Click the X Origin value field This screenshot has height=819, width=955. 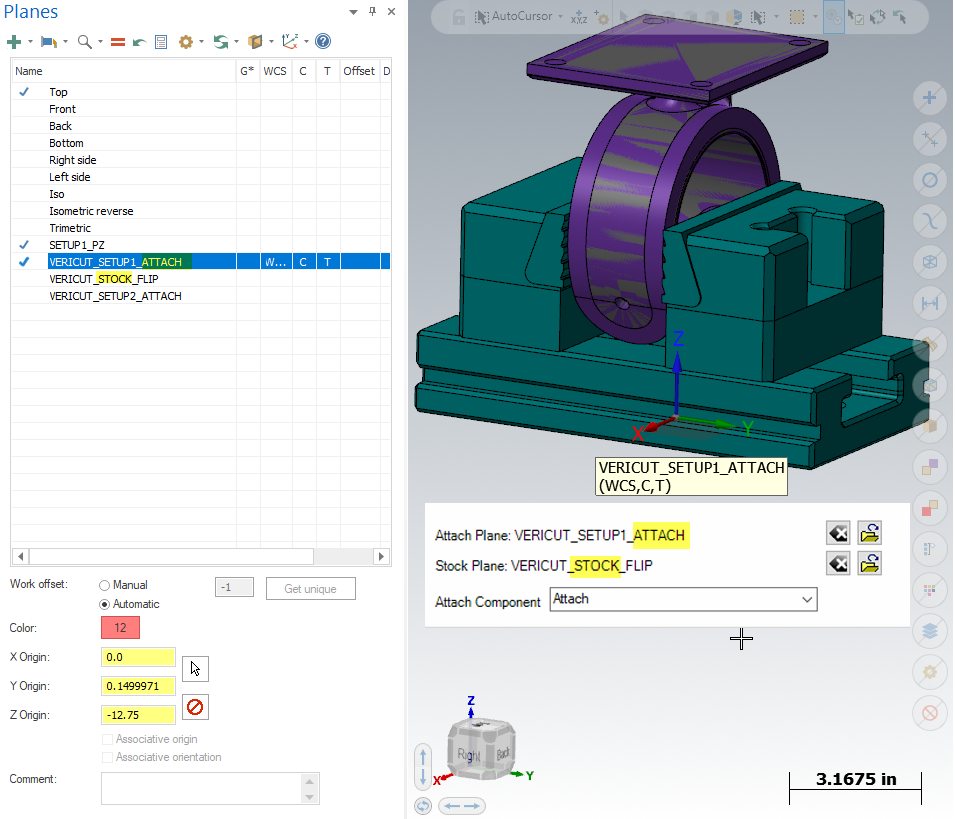coord(138,657)
